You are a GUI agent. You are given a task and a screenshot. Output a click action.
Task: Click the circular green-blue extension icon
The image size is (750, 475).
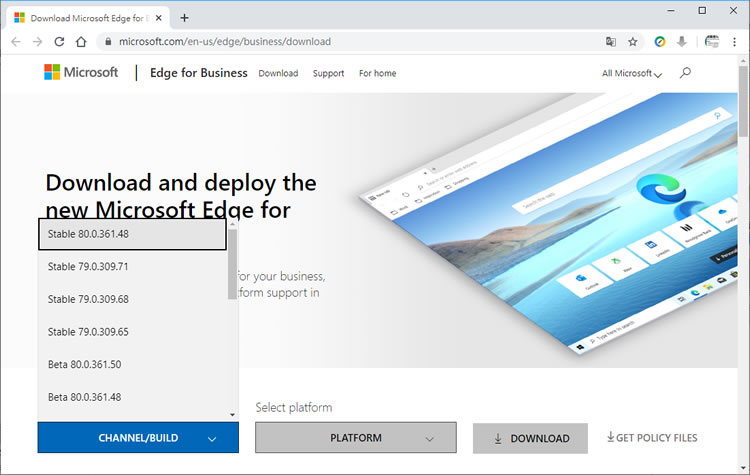(x=660, y=42)
